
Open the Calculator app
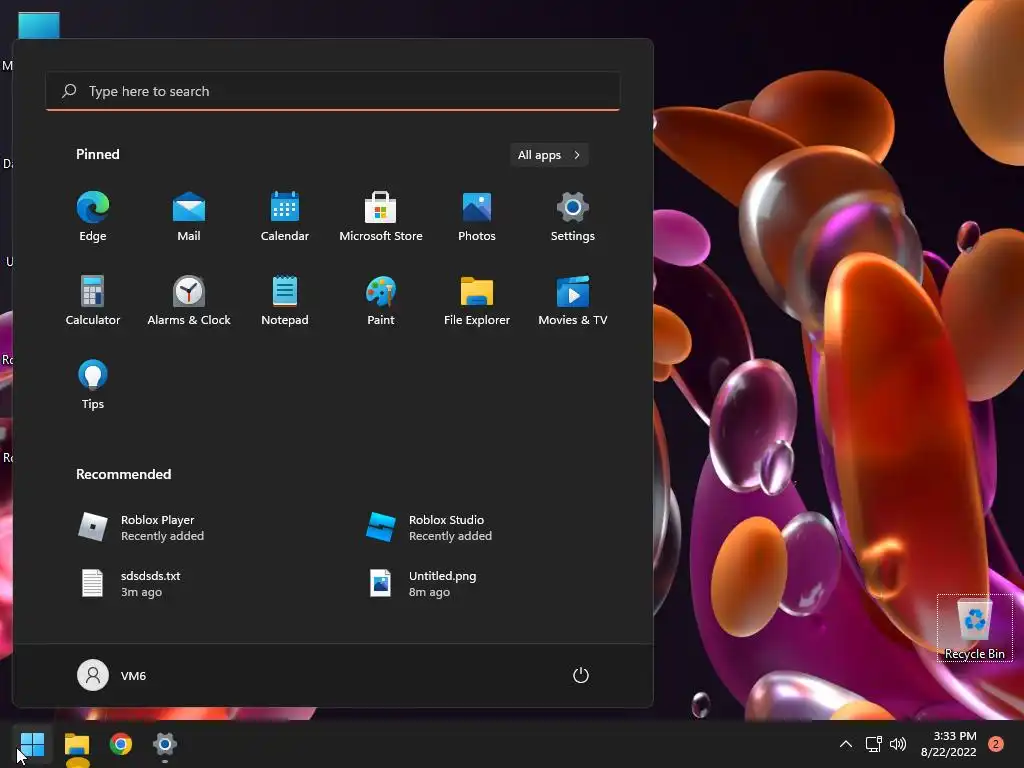pos(93,300)
